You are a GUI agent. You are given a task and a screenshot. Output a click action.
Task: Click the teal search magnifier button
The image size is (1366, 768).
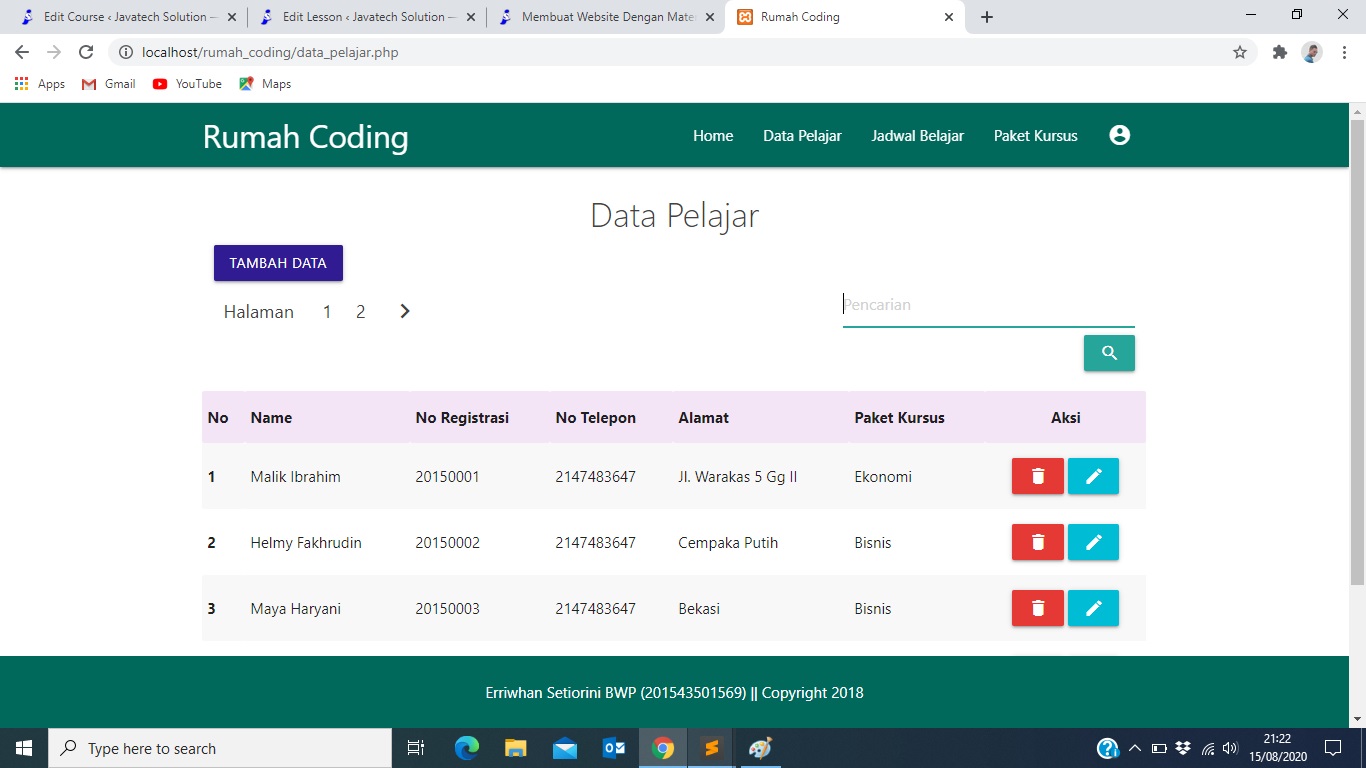(1109, 353)
